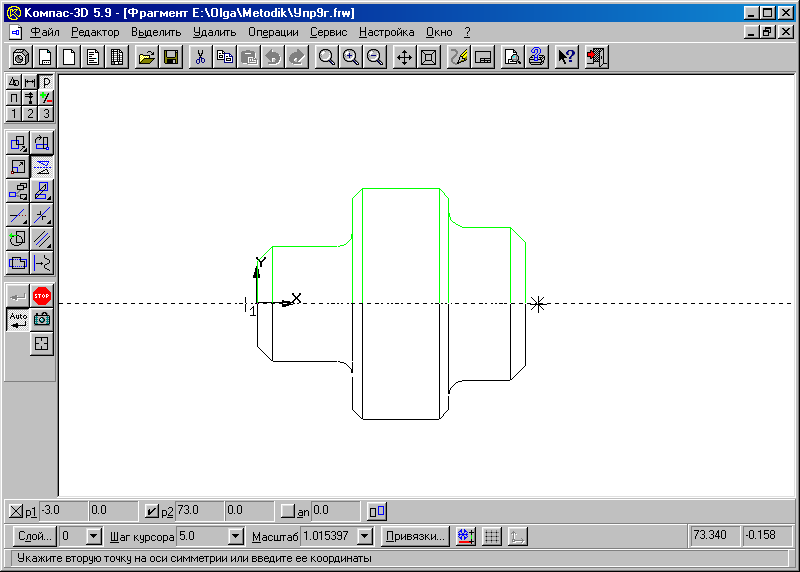Click the Слой... button
This screenshot has height=572, width=800.
click(x=35, y=536)
